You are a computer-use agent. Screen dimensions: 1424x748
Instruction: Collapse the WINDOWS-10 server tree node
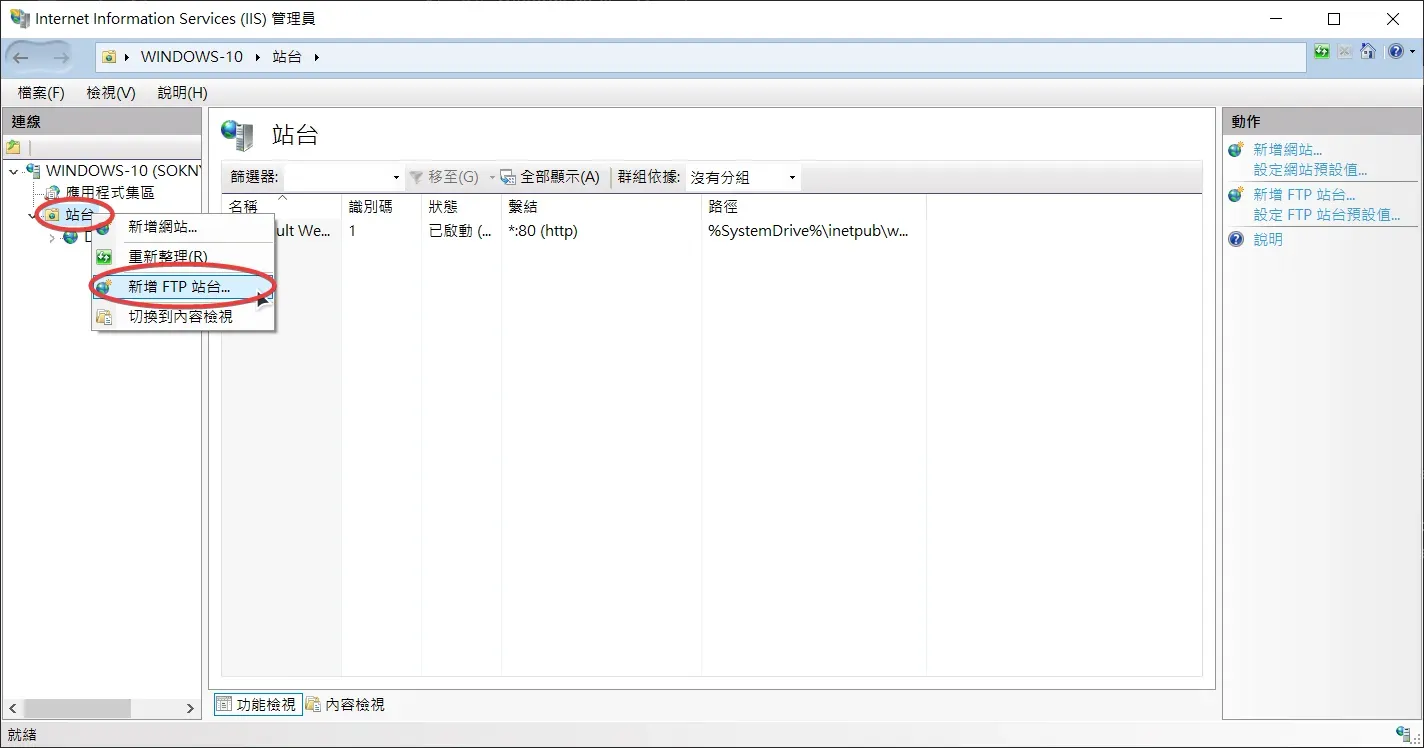13,171
